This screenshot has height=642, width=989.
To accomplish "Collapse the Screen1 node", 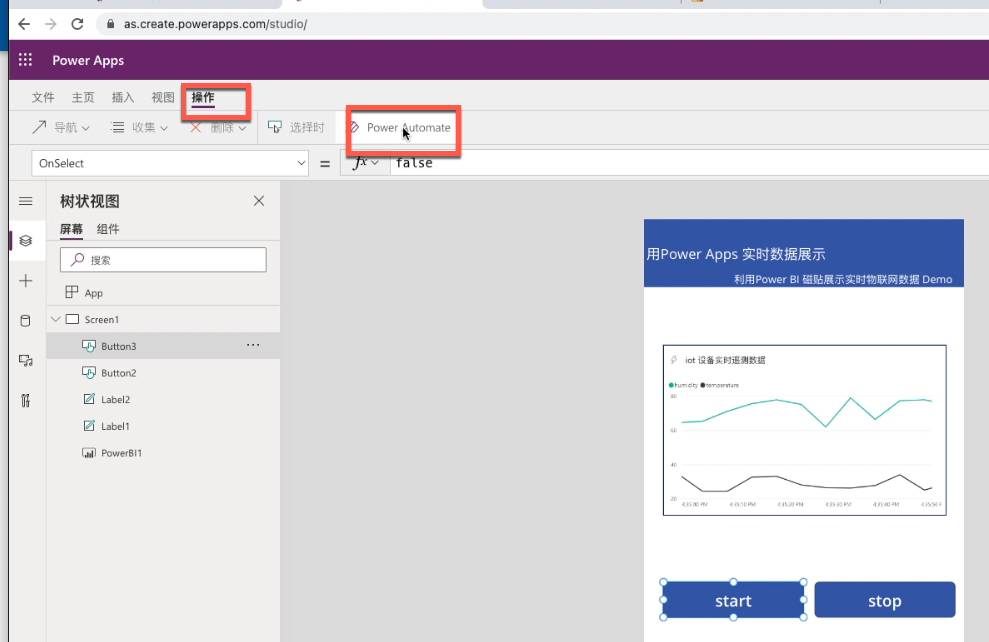I will (x=56, y=319).
